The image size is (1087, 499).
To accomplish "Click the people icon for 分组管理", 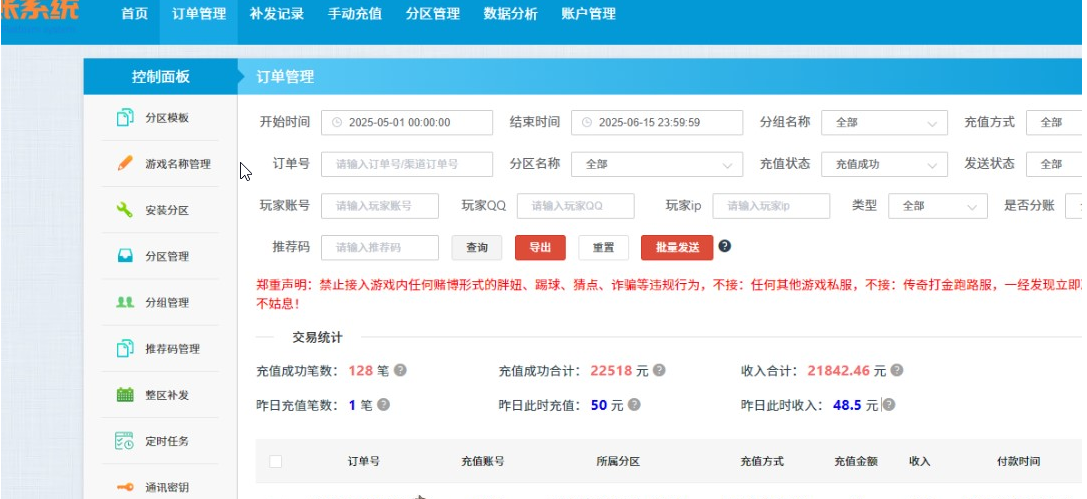I will click(125, 302).
